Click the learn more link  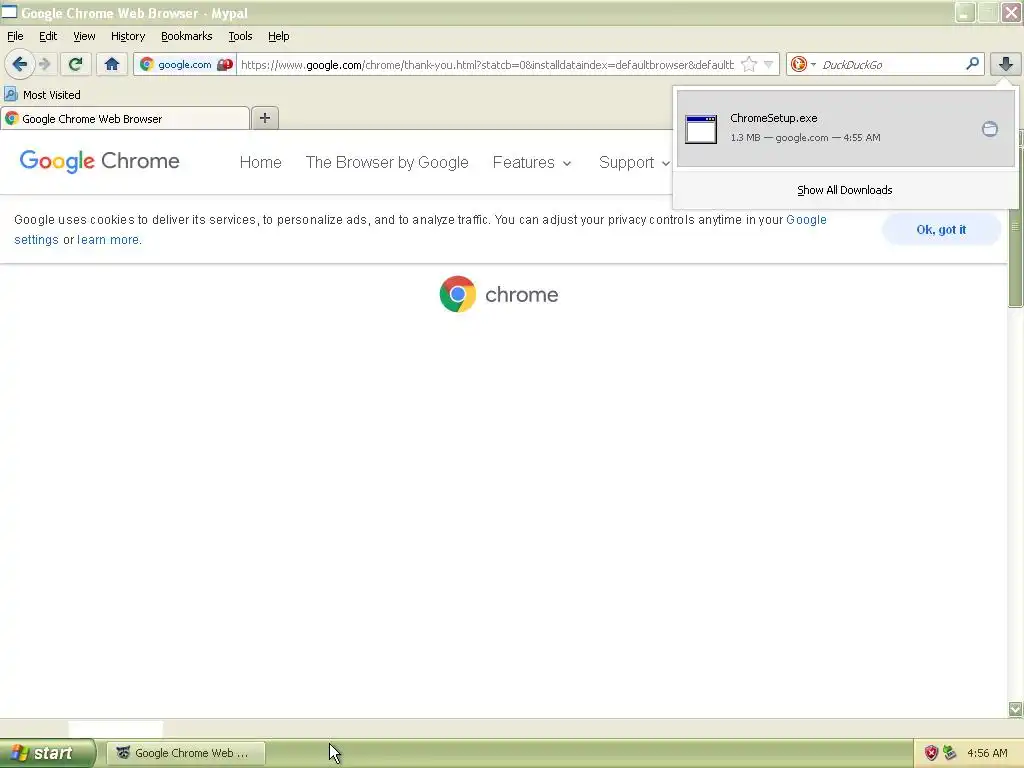[x=108, y=240]
